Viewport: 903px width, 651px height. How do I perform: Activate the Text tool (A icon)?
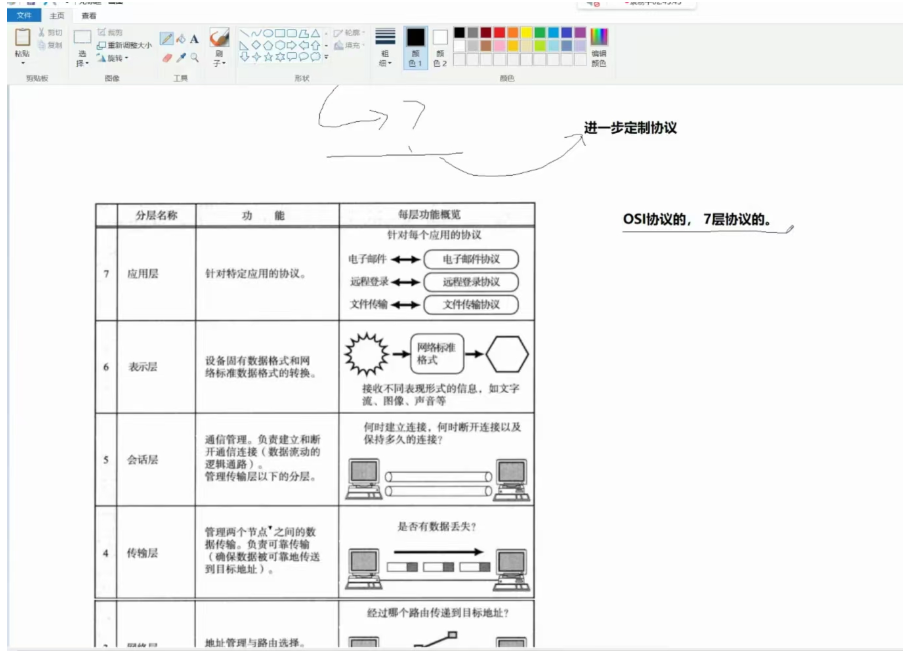pyautogui.click(x=194, y=39)
